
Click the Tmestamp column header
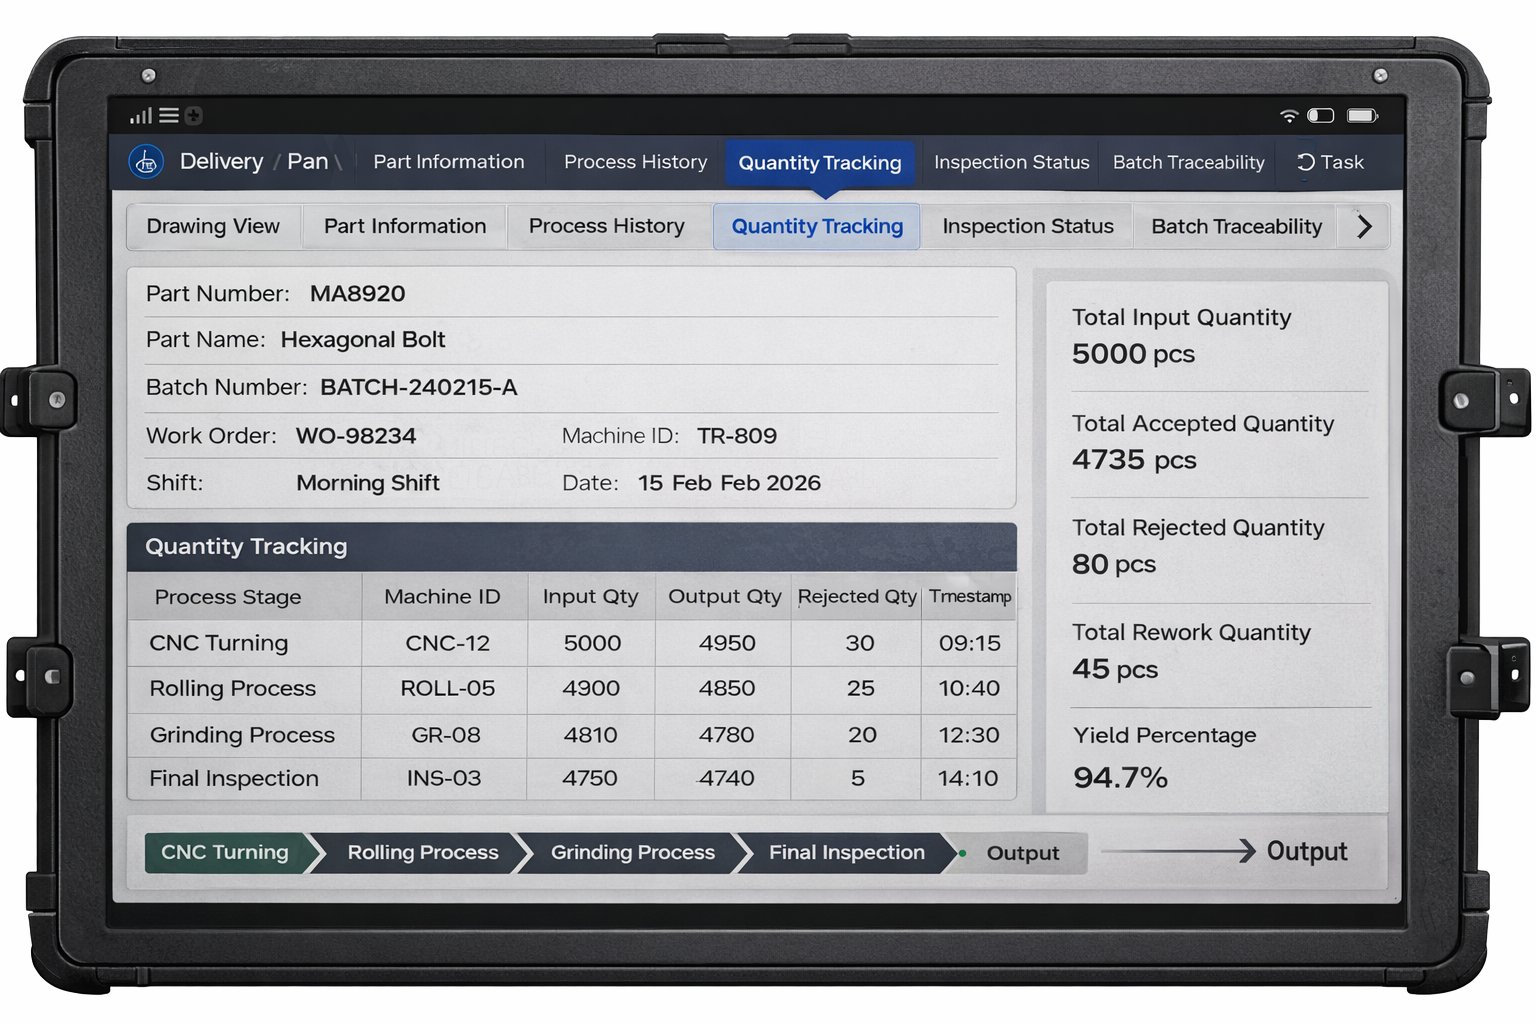click(970, 597)
